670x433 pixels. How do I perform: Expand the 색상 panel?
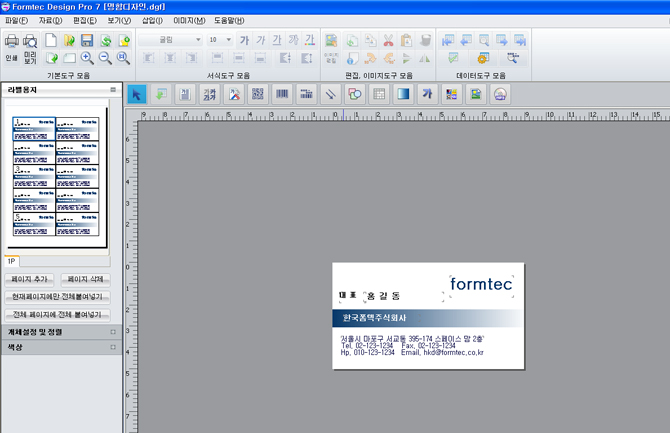[x=113, y=347]
